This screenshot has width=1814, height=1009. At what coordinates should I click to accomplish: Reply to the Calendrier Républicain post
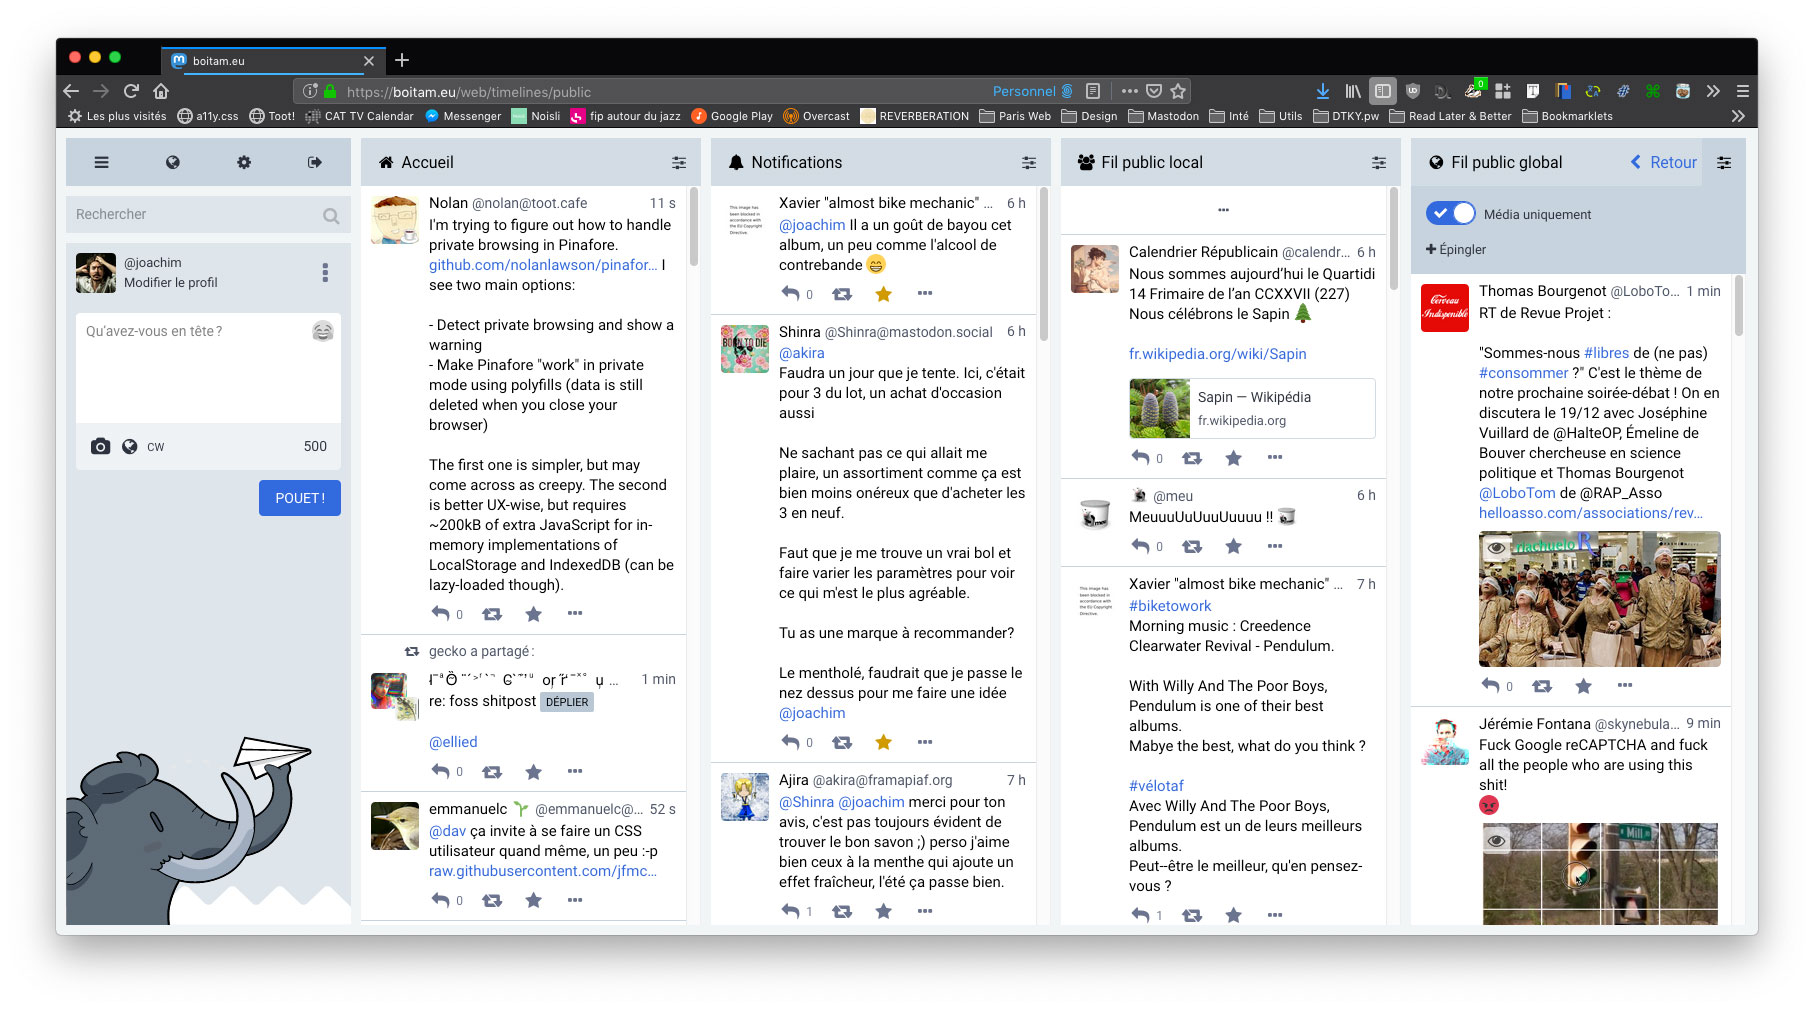(x=1142, y=457)
